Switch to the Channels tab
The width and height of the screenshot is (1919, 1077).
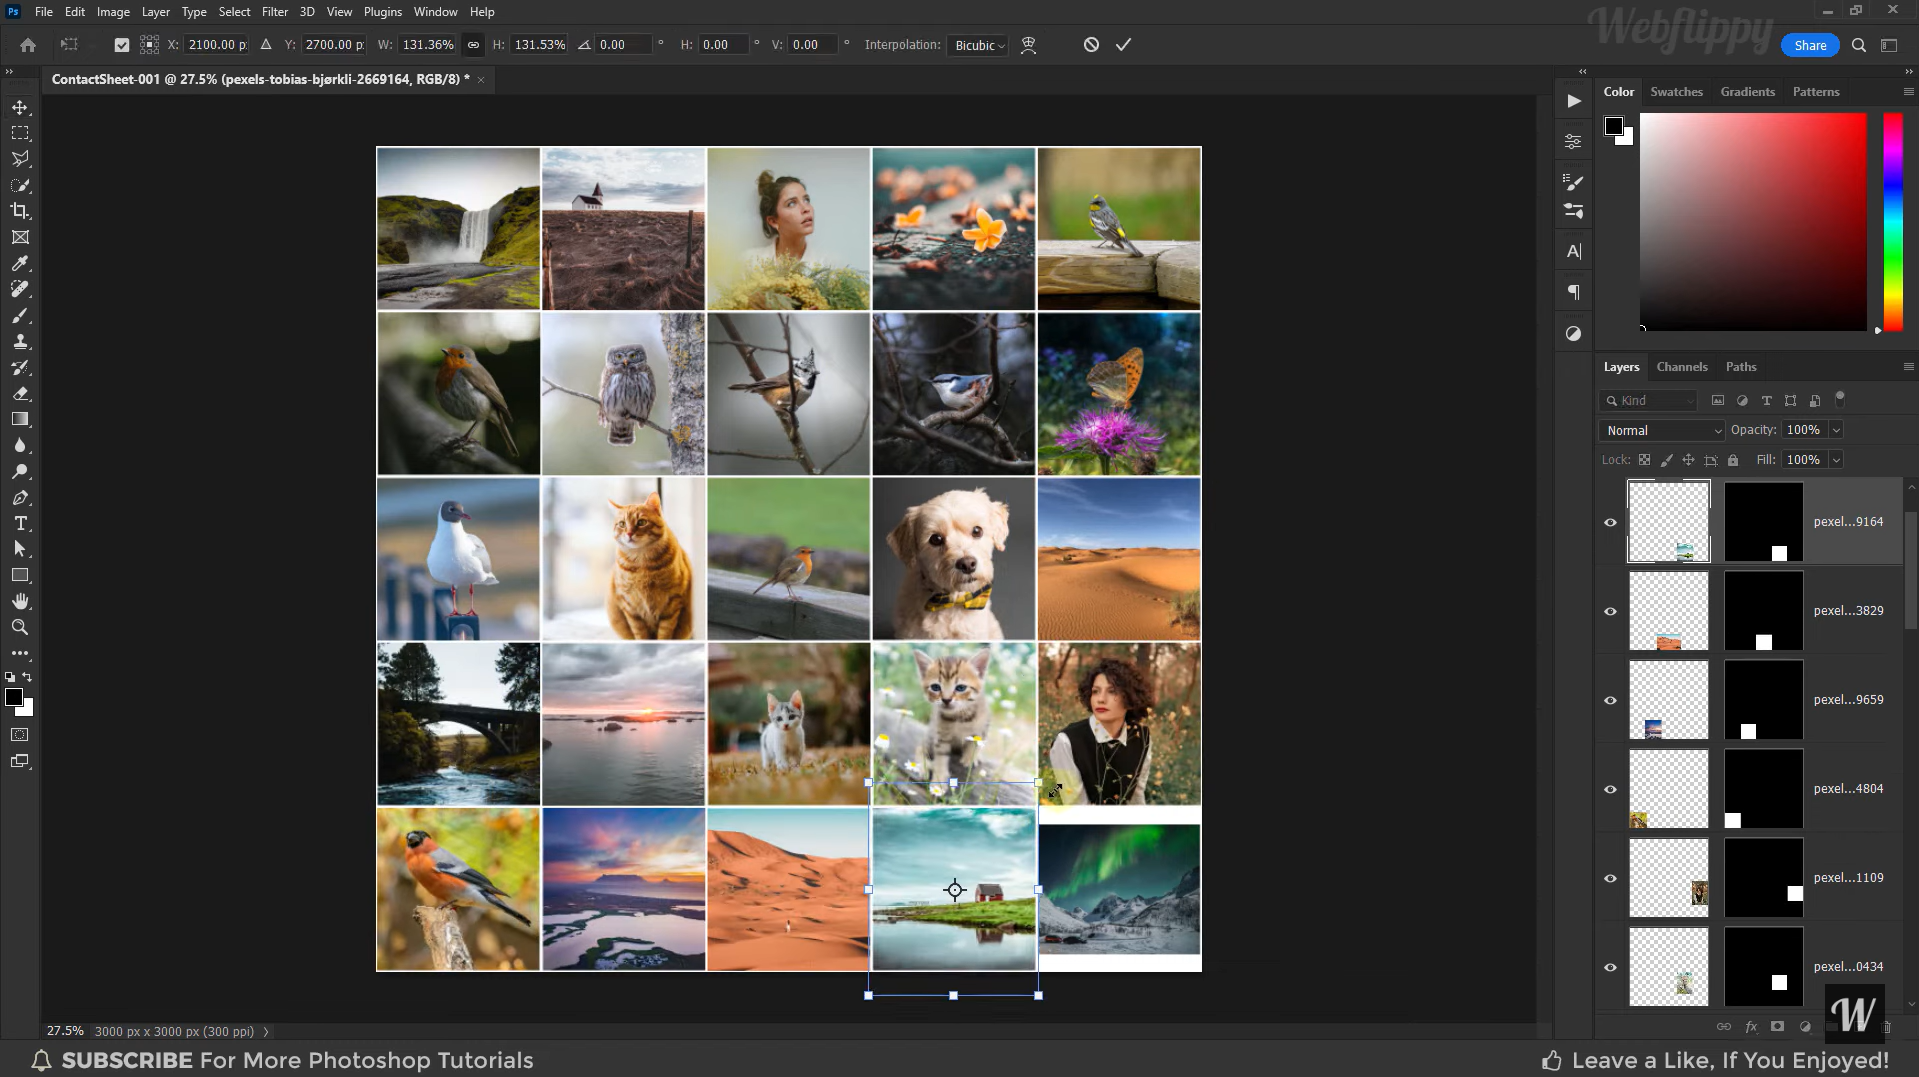point(1681,366)
